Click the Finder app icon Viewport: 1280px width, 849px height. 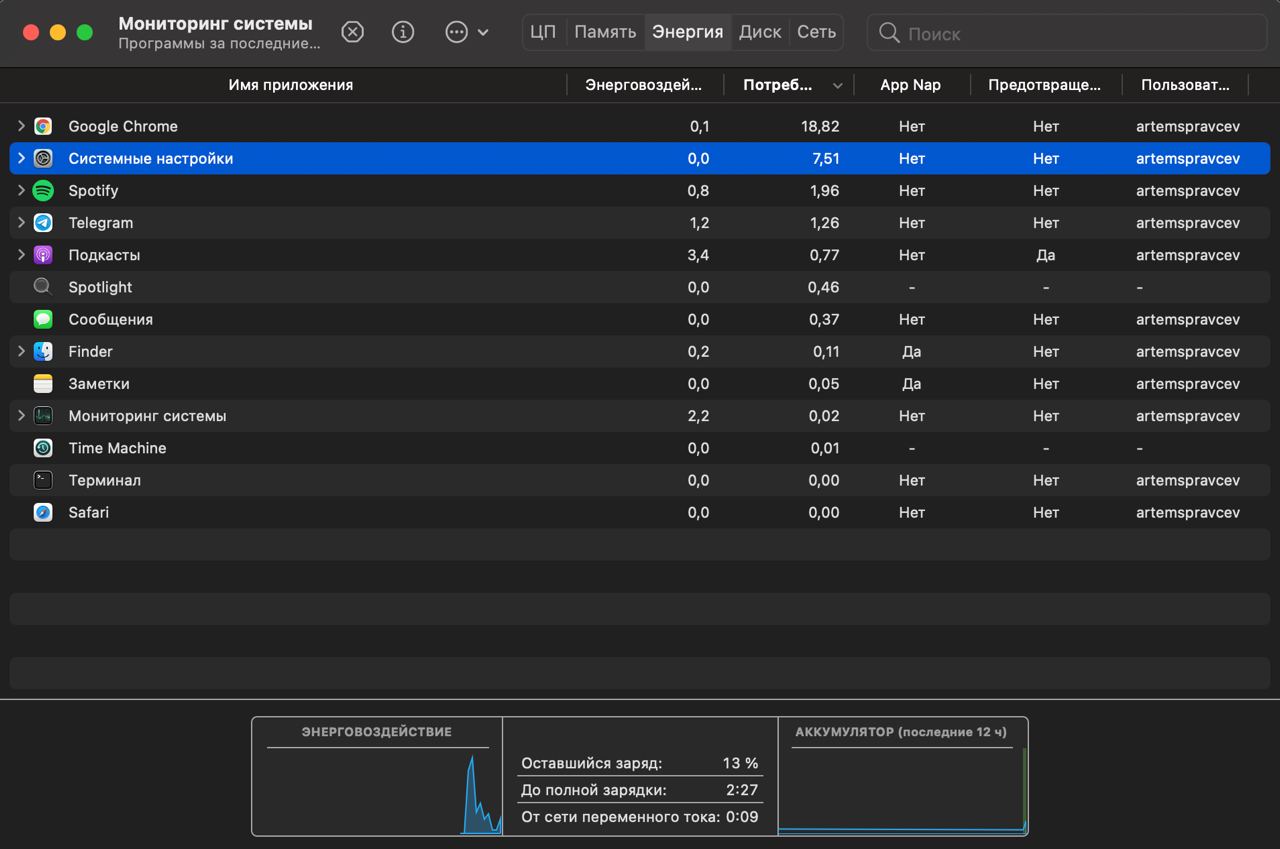[43, 351]
